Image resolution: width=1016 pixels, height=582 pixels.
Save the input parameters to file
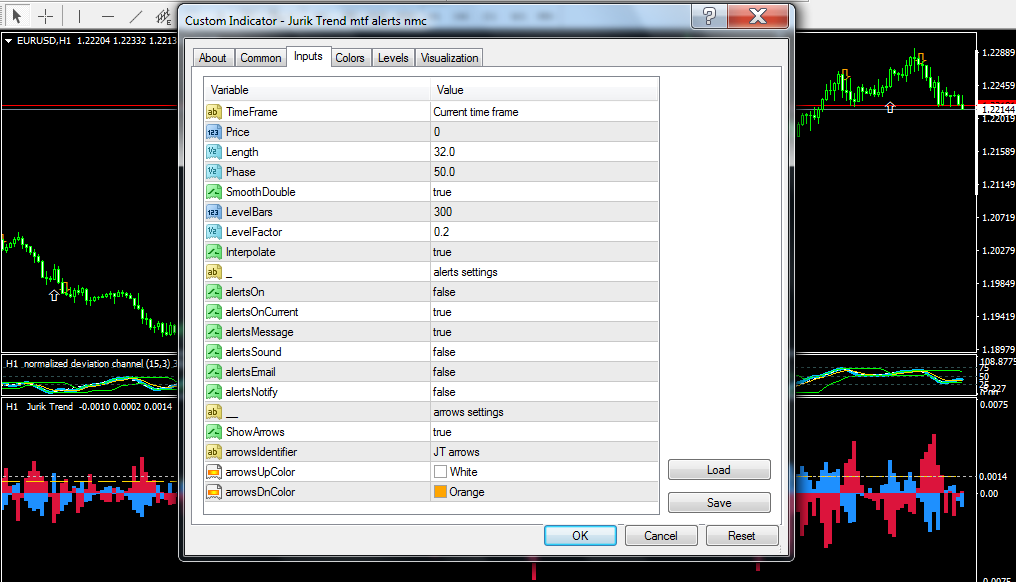point(719,502)
